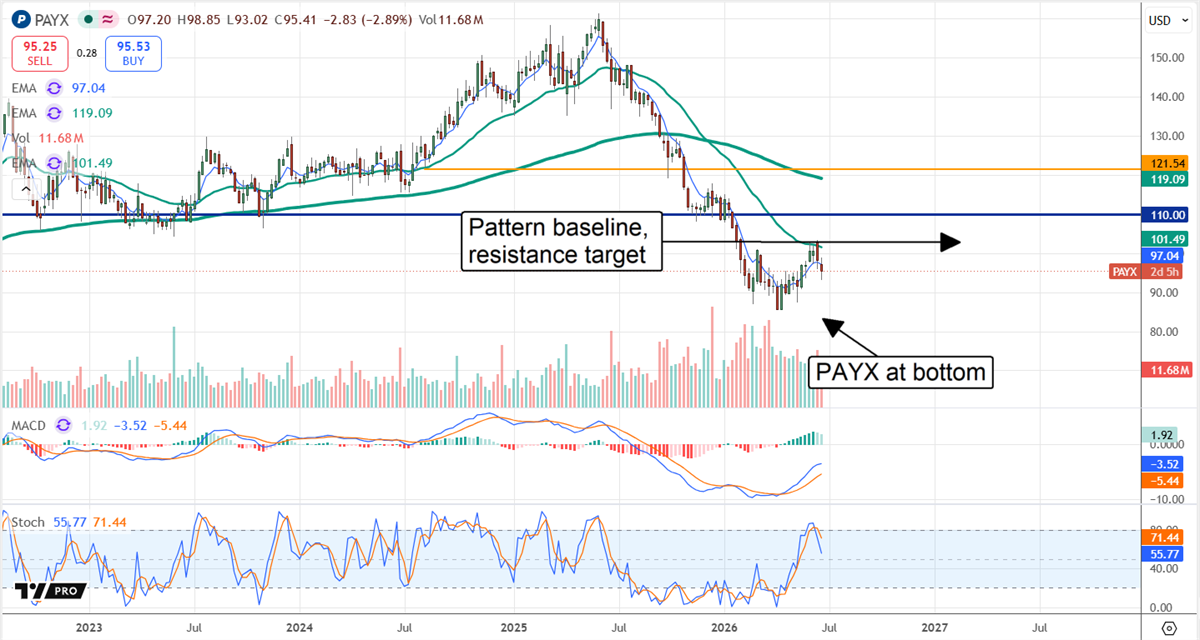Click the refresh icon next to MACD
This screenshot has height=640, width=1200.
pos(64,426)
